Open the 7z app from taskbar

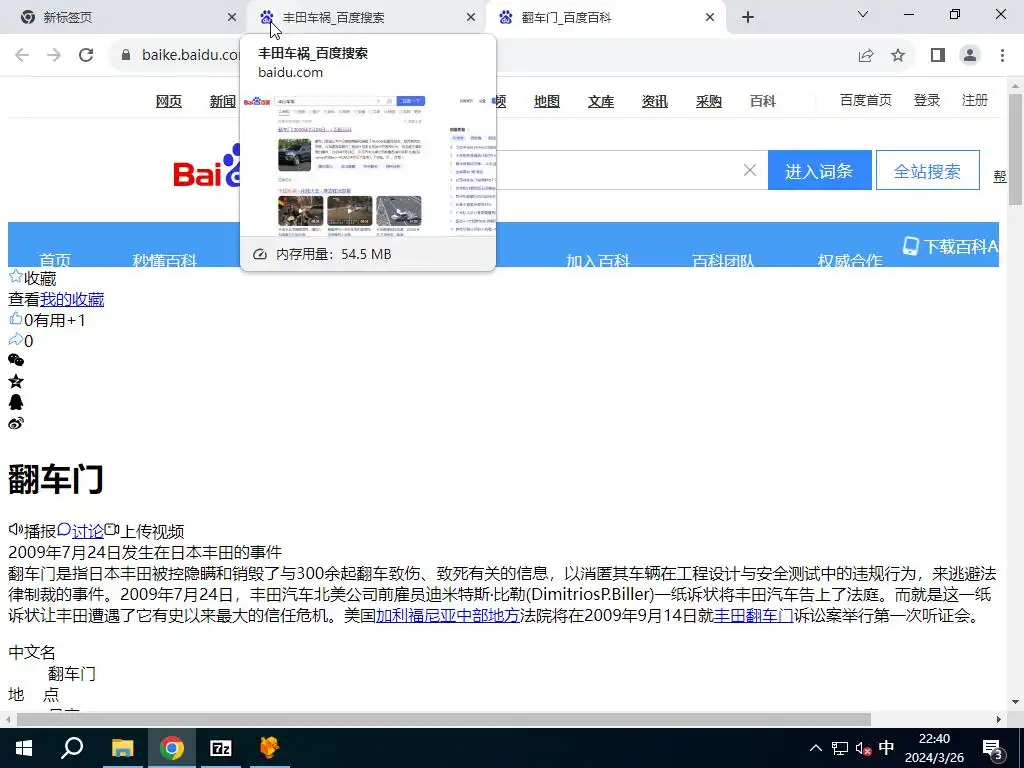tap(221, 748)
